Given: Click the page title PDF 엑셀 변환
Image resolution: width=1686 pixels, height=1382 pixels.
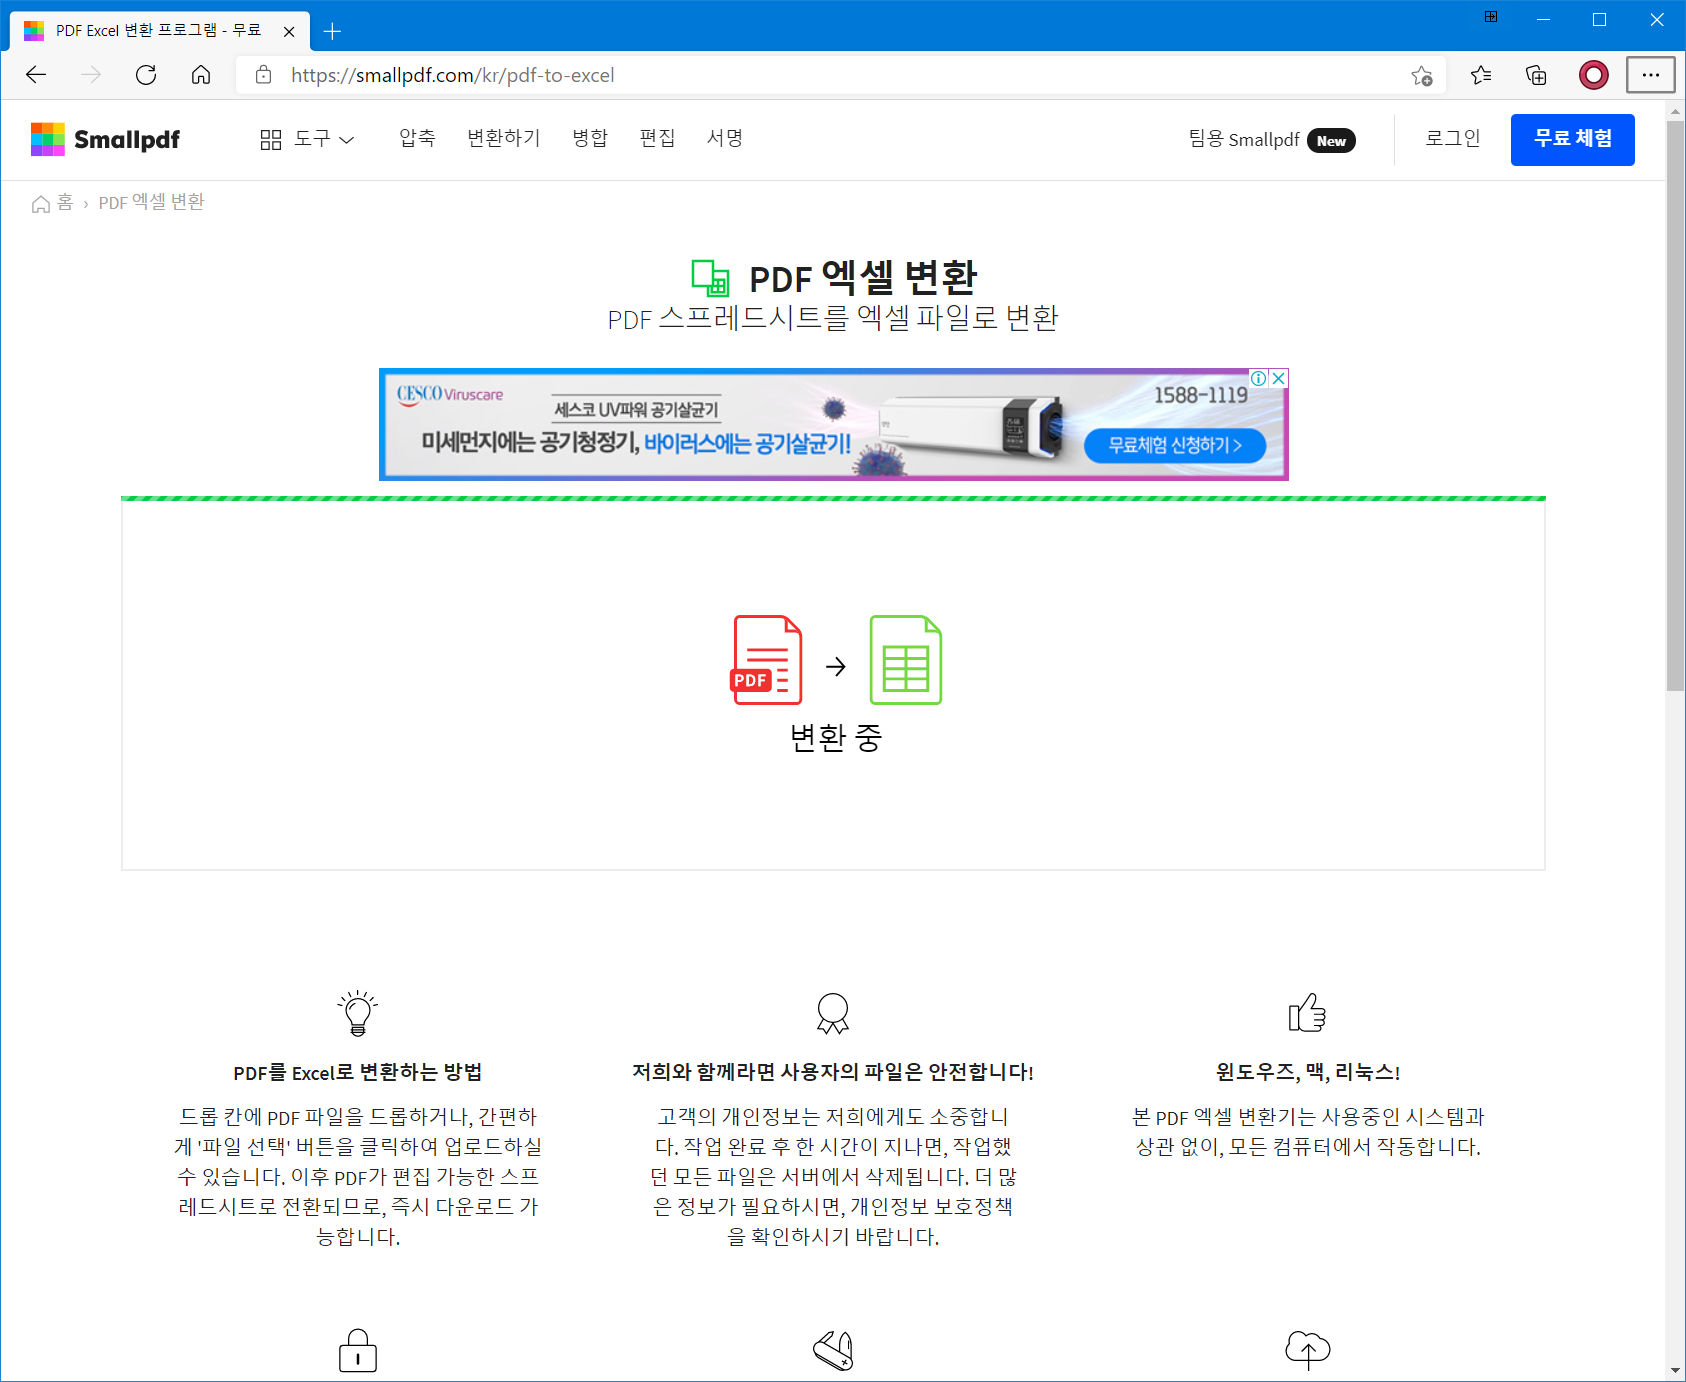Looking at the screenshot, I should (x=863, y=279).
